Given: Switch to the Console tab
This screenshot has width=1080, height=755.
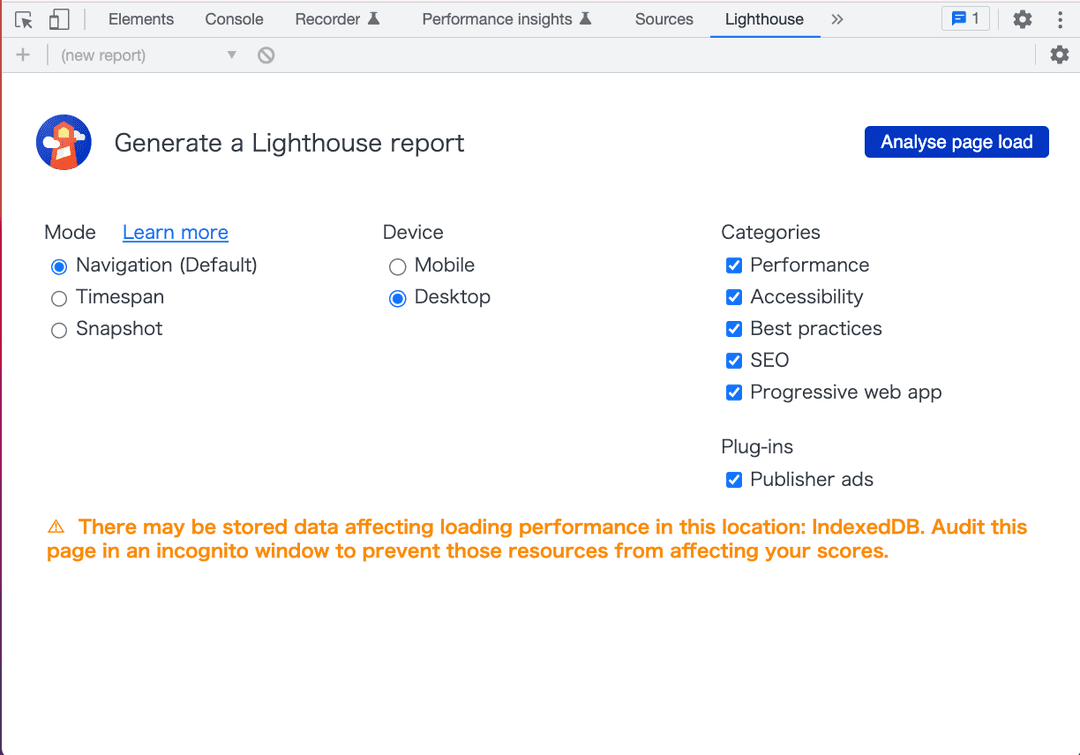Looking at the screenshot, I should click(x=234, y=19).
